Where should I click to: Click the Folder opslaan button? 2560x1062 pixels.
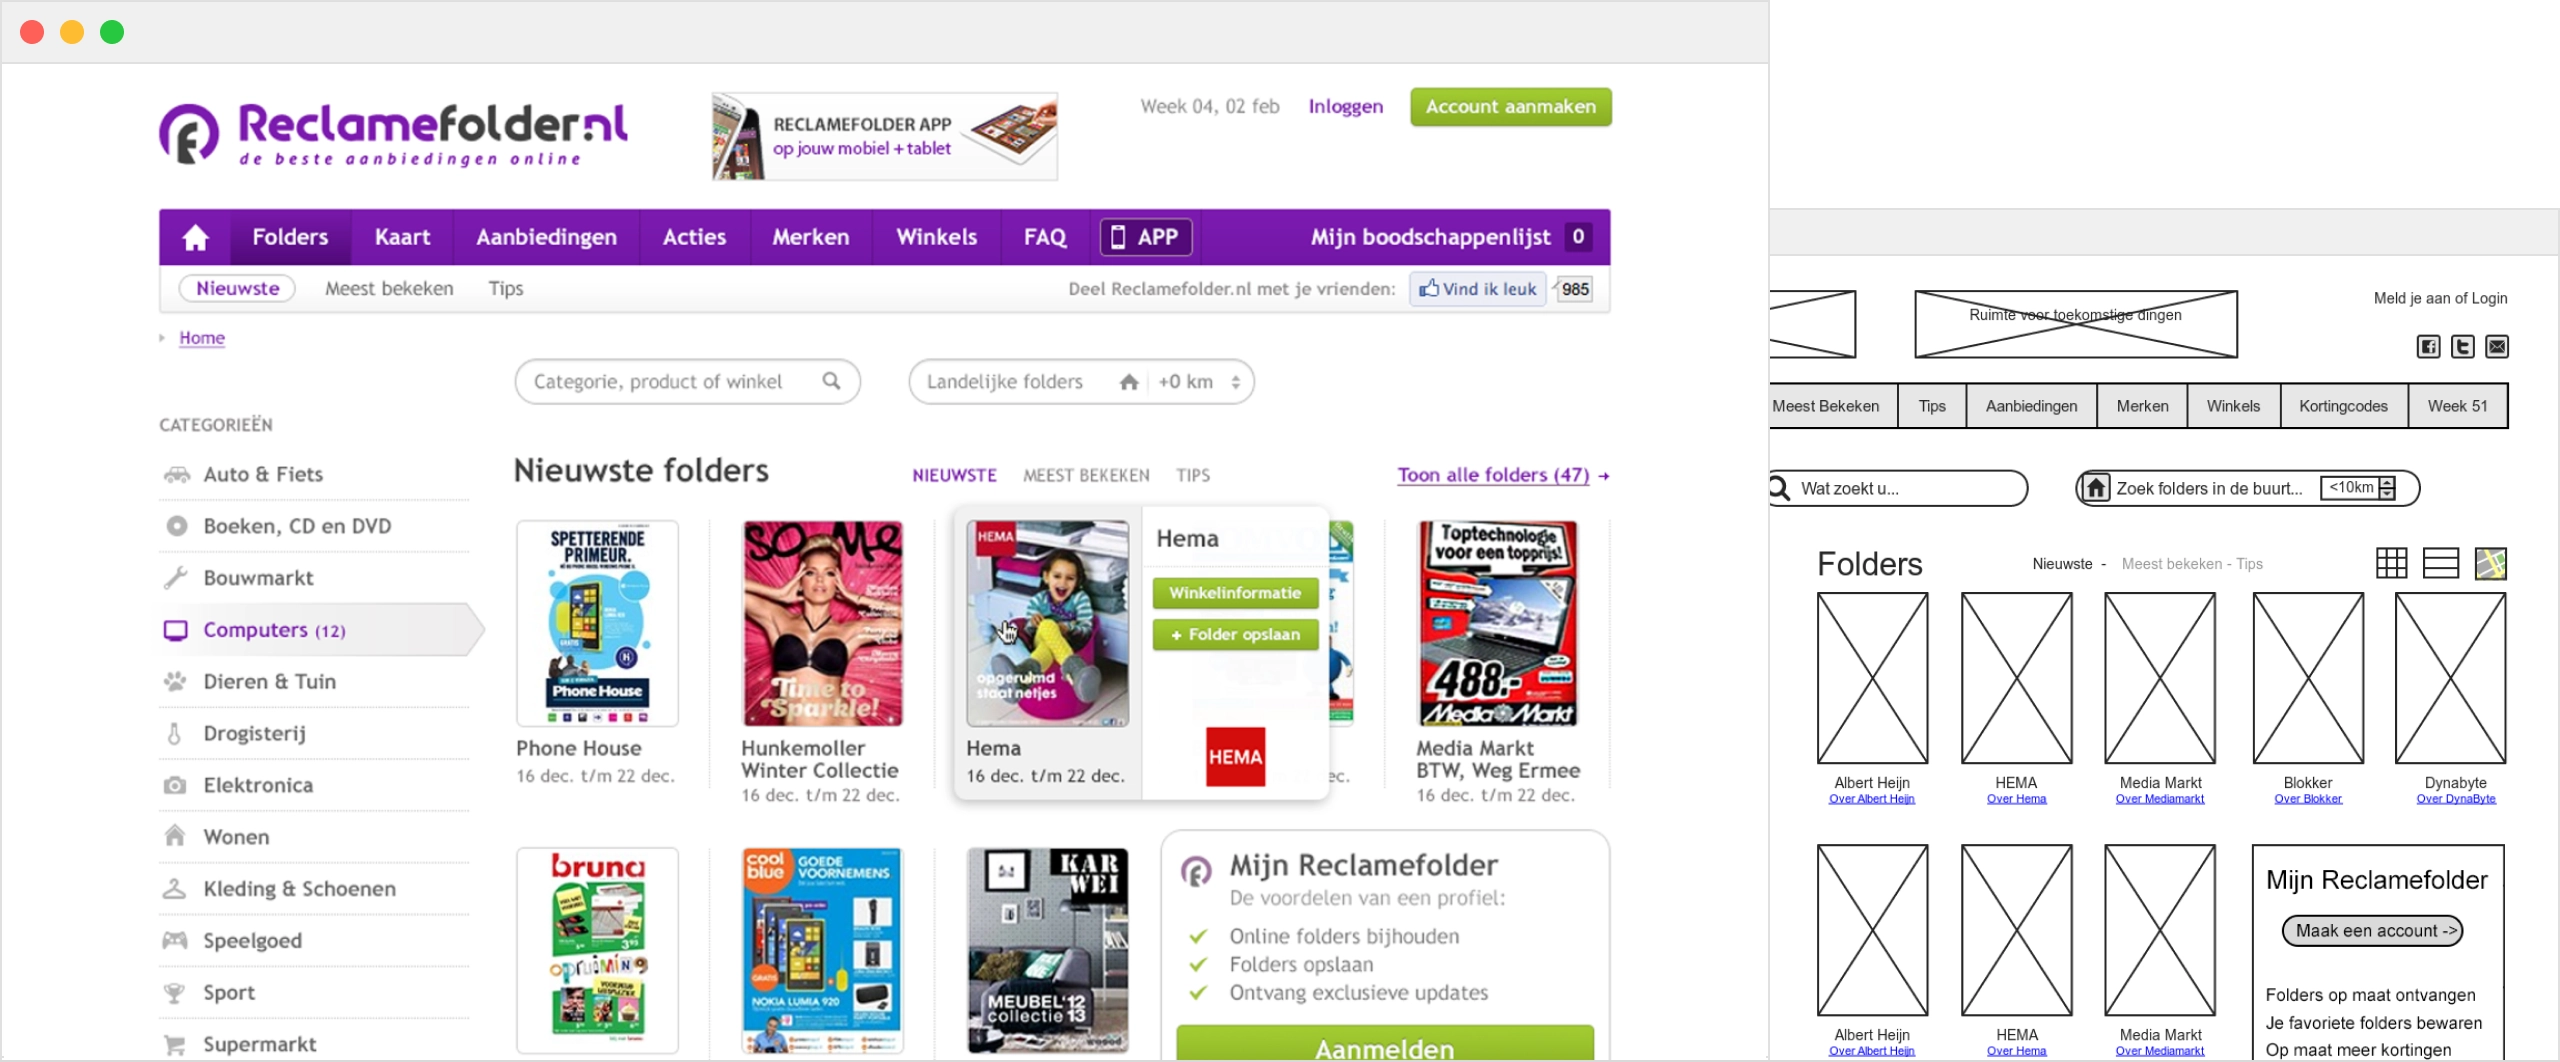(x=1235, y=635)
